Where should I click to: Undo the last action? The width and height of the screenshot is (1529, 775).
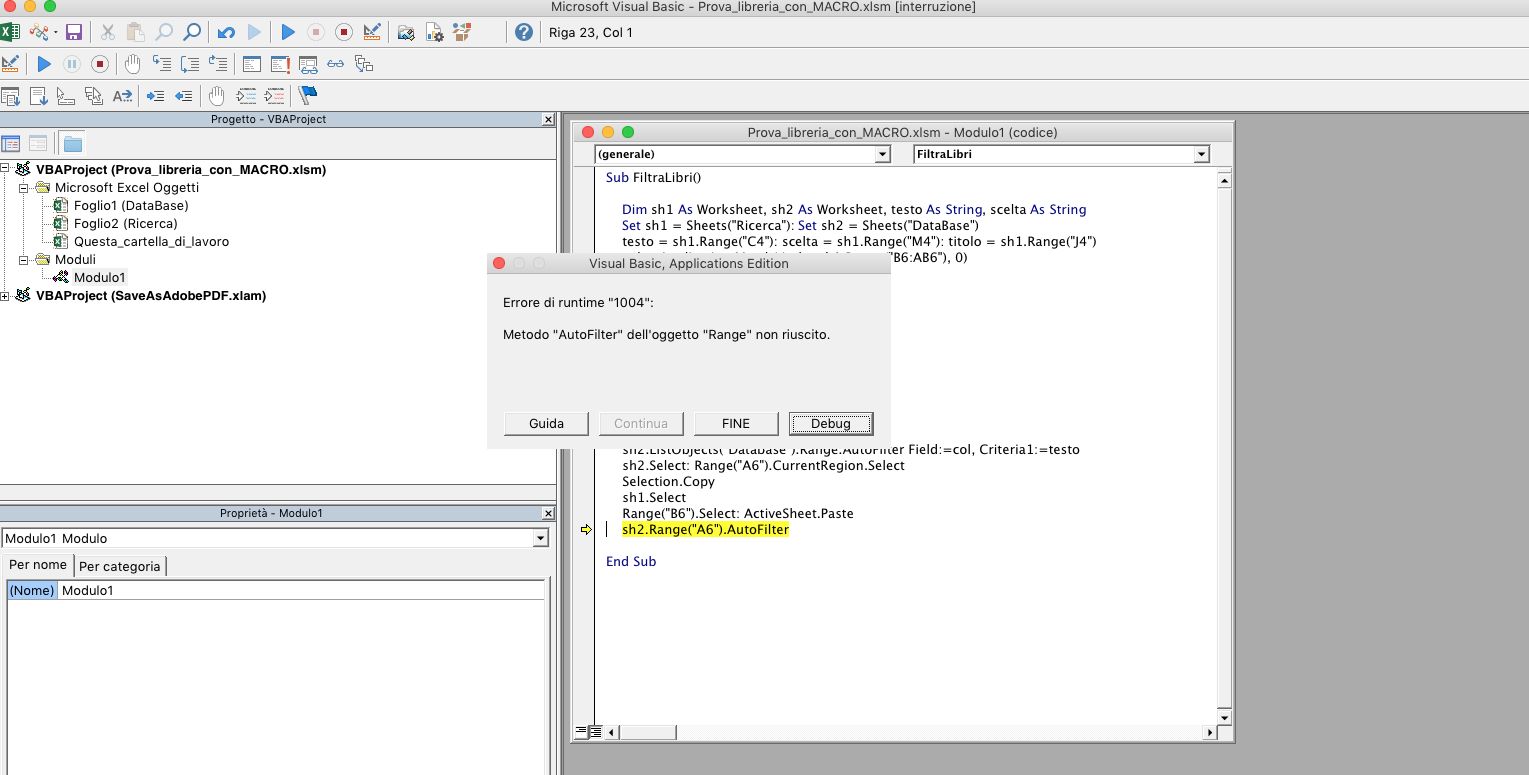pyautogui.click(x=226, y=32)
